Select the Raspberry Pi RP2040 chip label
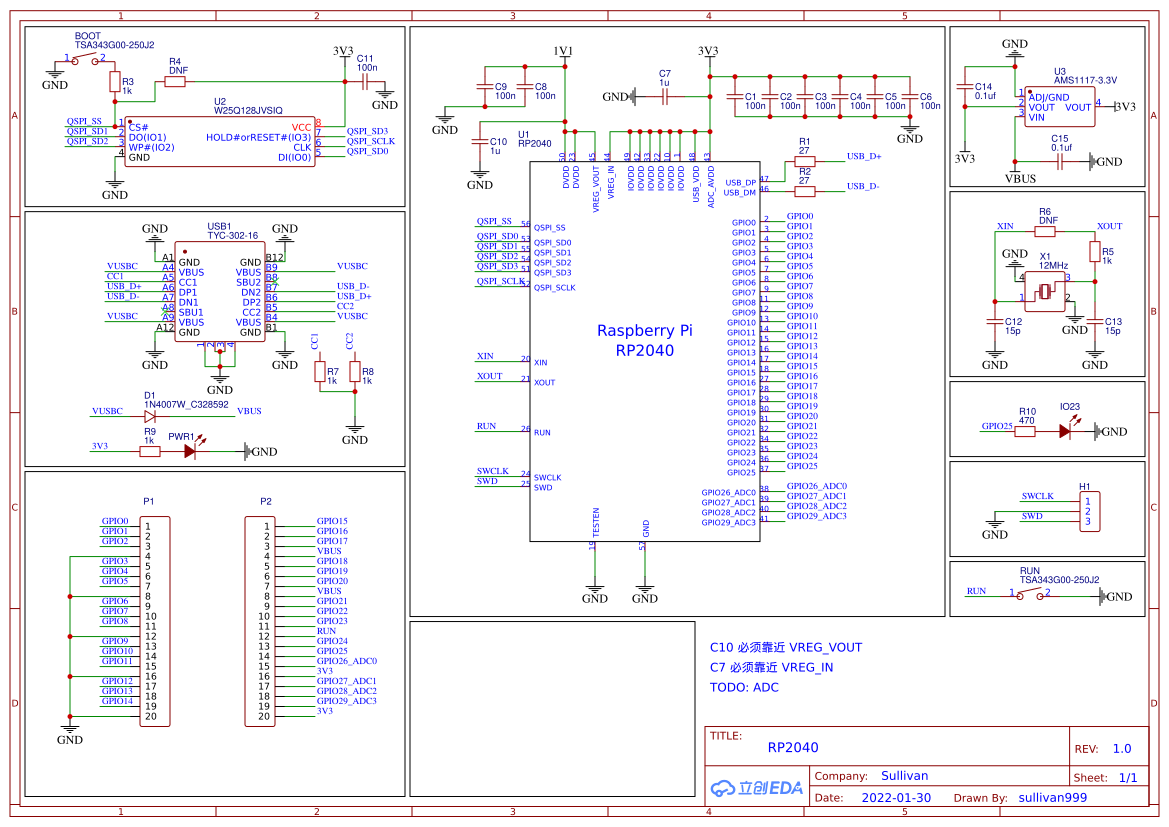The image size is (1169, 827). click(644, 341)
